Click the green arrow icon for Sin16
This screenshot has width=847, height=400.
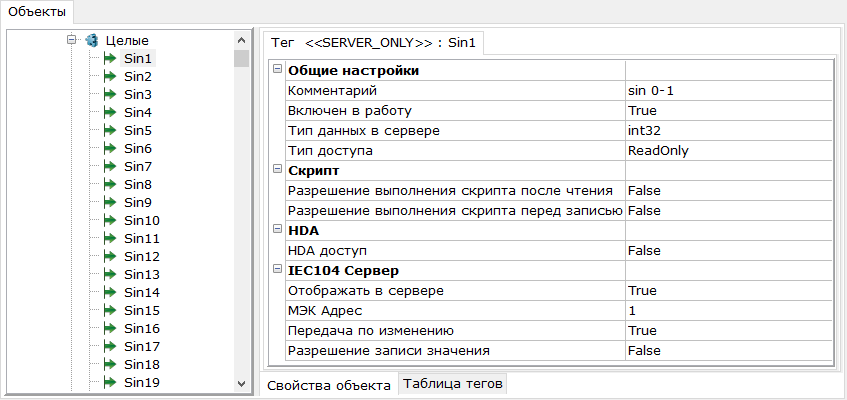pyautogui.click(x=110, y=328)
